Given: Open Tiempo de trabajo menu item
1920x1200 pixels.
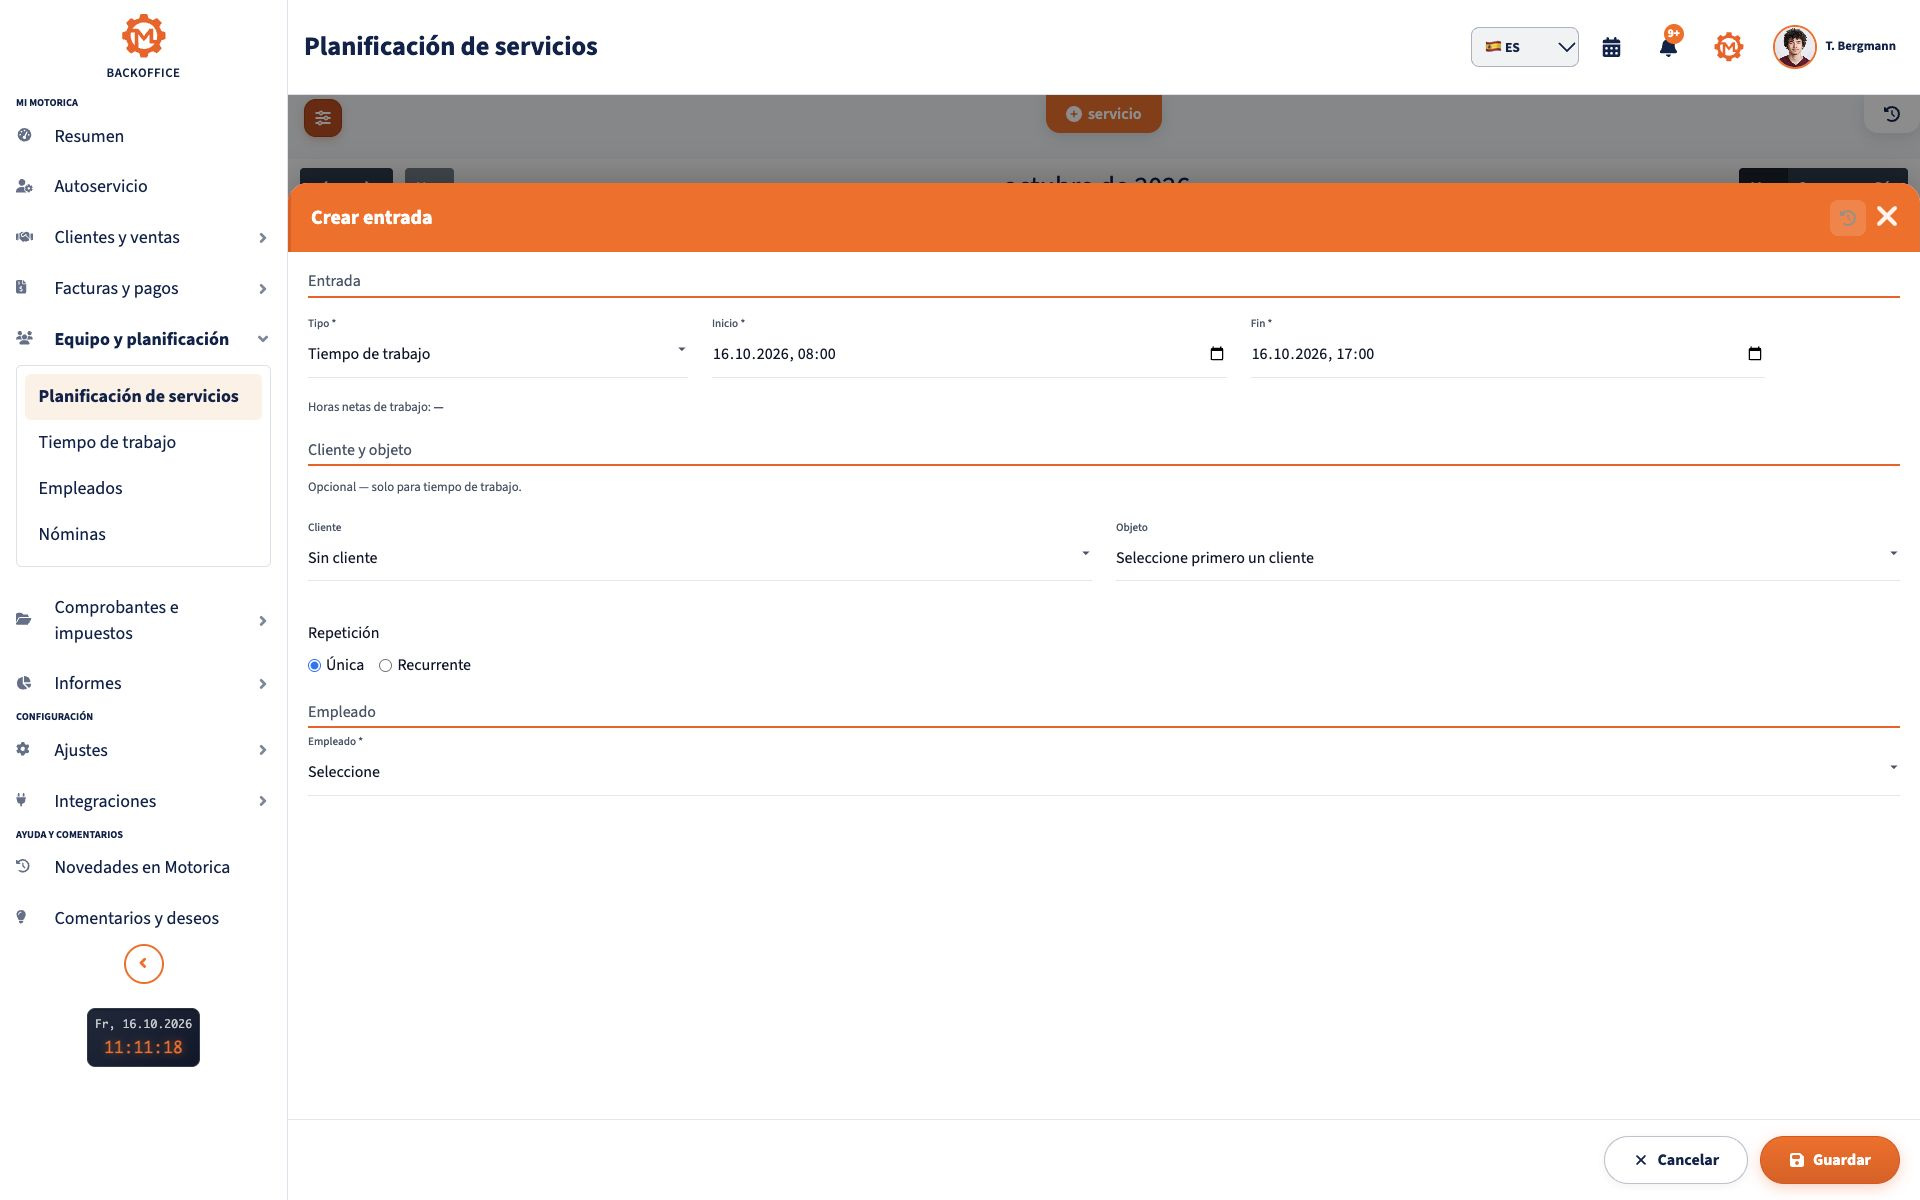Looking at the screenshot, I should coord(143,442).
